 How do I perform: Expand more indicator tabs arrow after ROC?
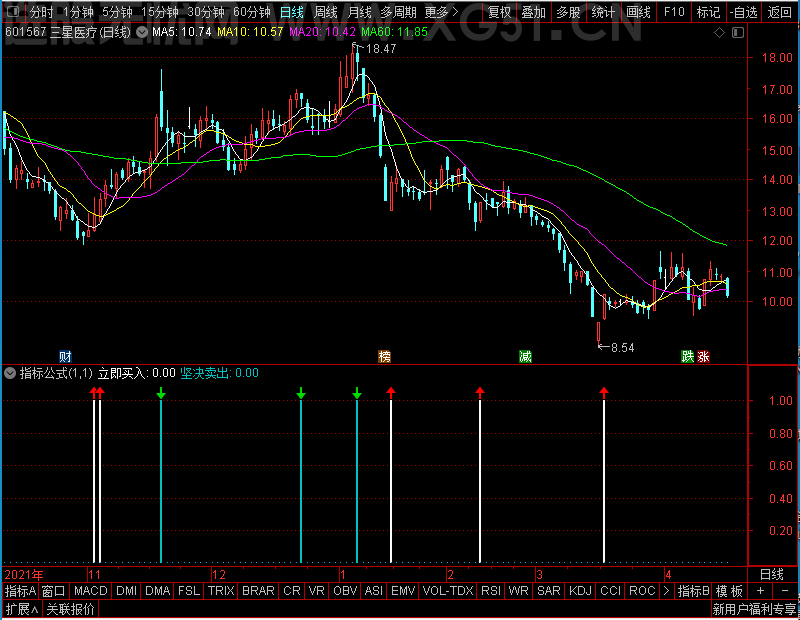coord(666,591)
